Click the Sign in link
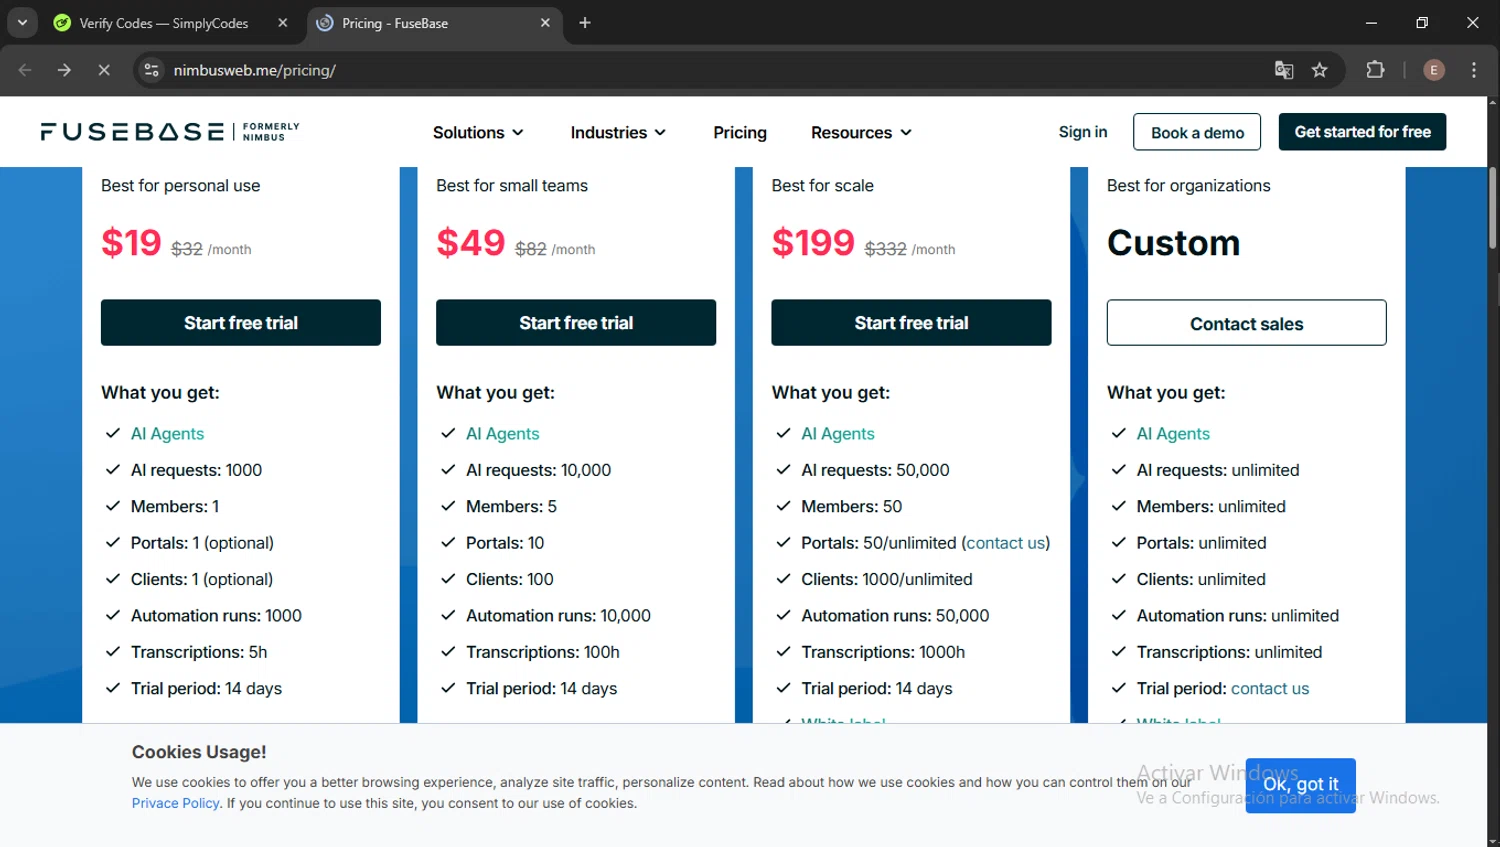The height and width of the screenshot is (847, 1500). click(1083, 132)
